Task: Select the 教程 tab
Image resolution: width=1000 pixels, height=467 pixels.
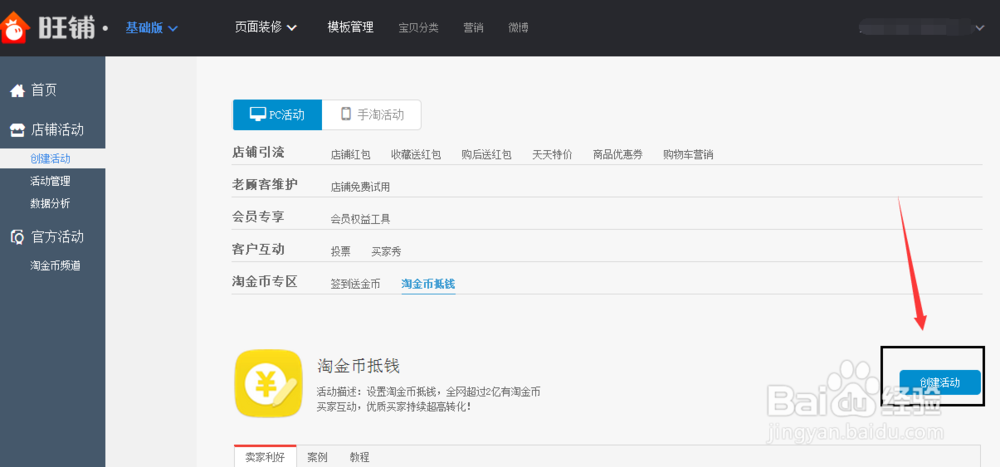Action: pos(360,457)
